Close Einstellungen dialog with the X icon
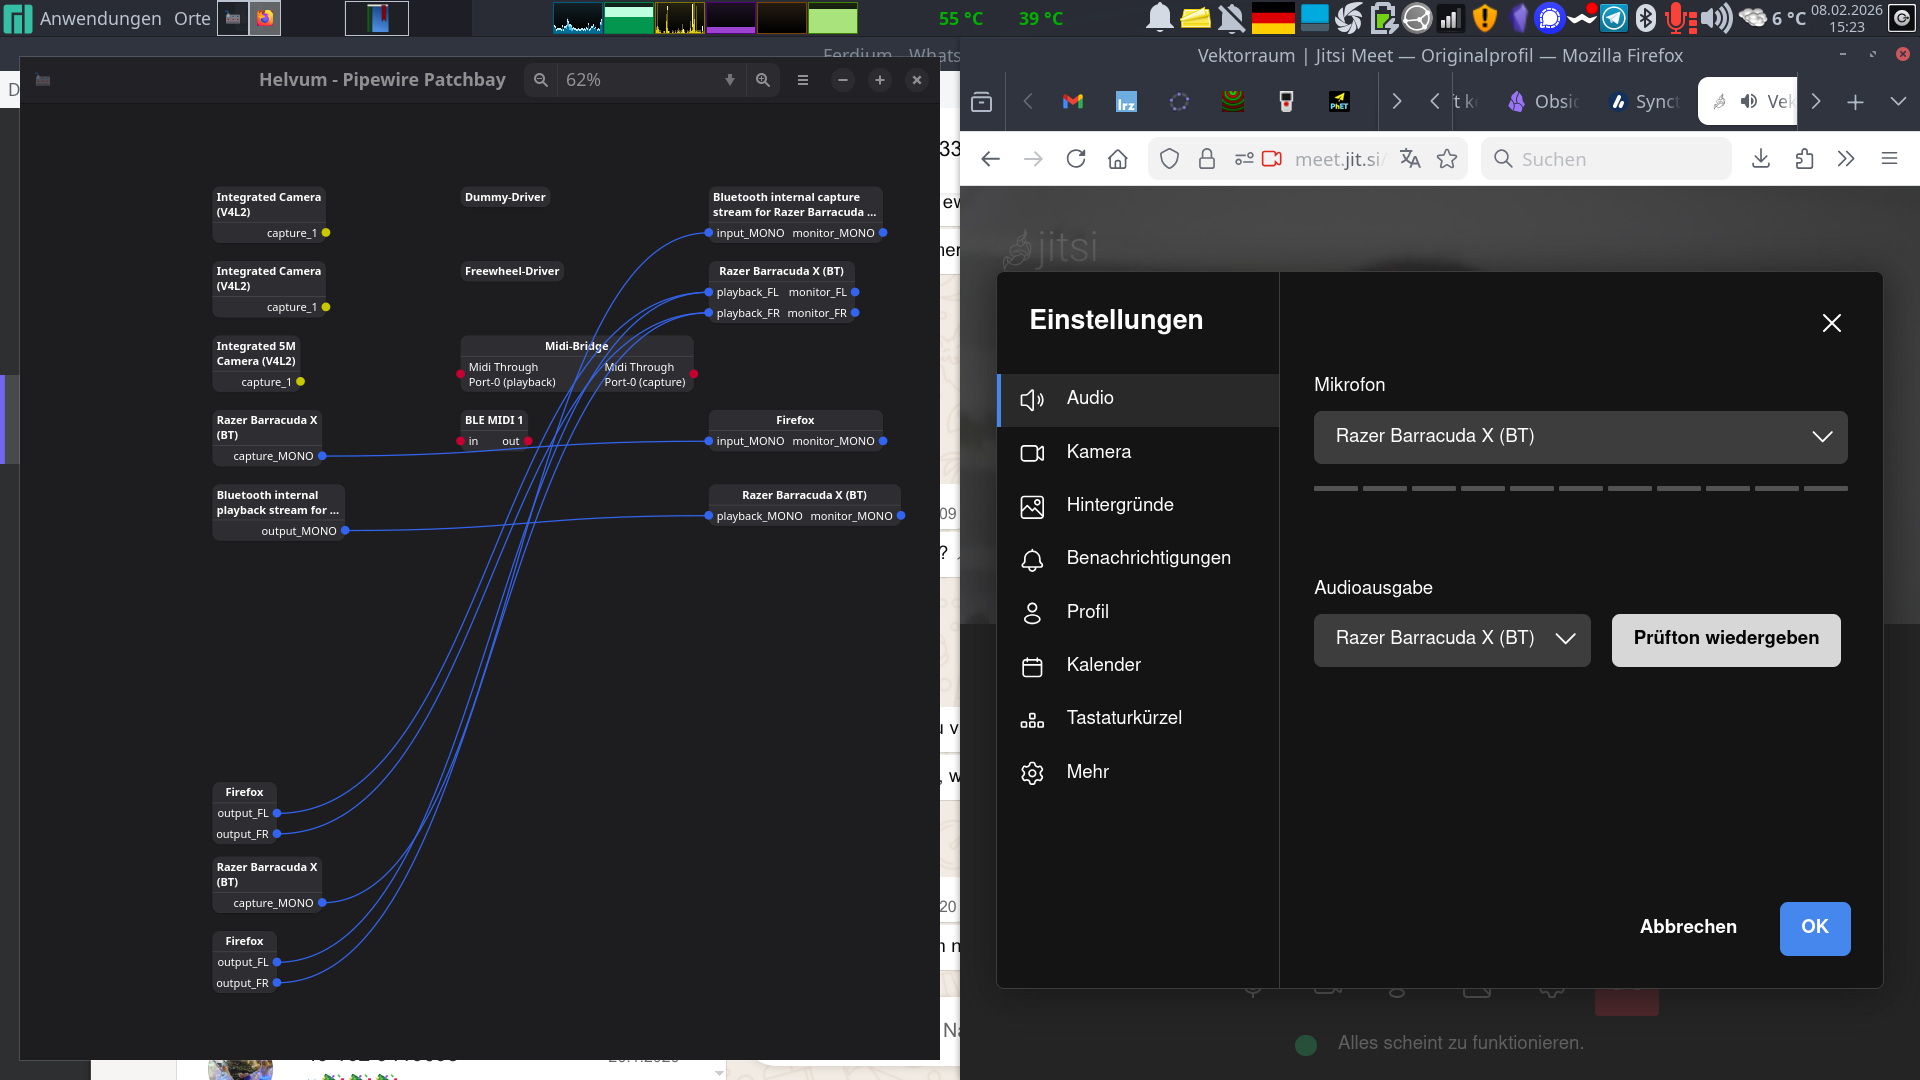Screen dimensions: 1920x1080 [1831, 323]
